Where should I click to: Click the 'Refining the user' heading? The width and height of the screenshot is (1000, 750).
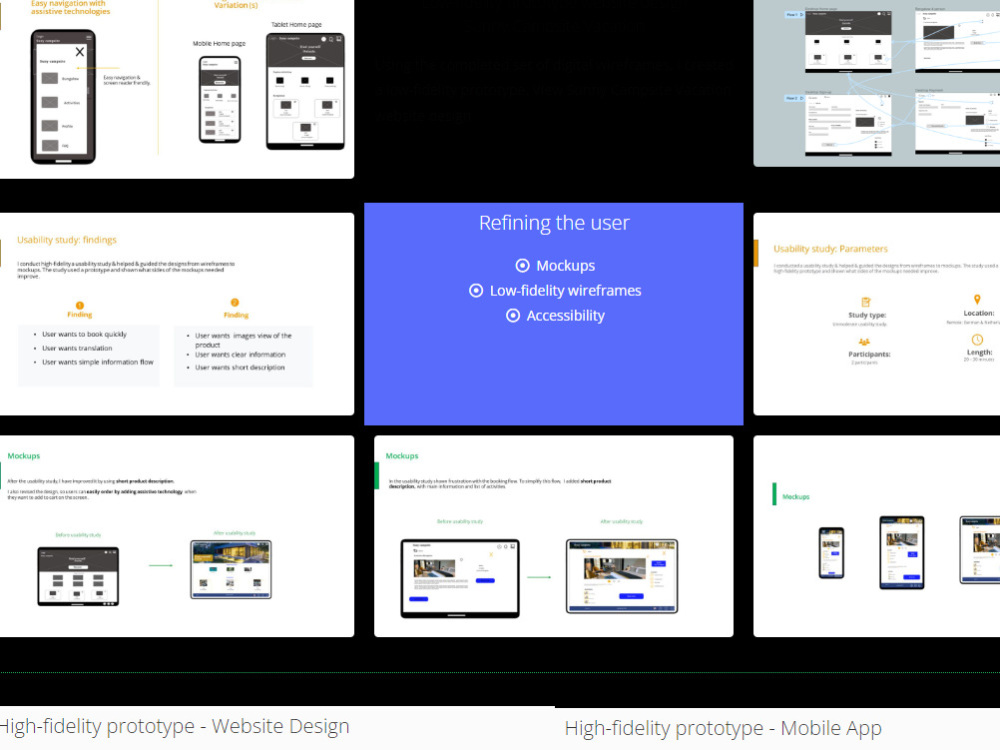[x=554, y=223]
